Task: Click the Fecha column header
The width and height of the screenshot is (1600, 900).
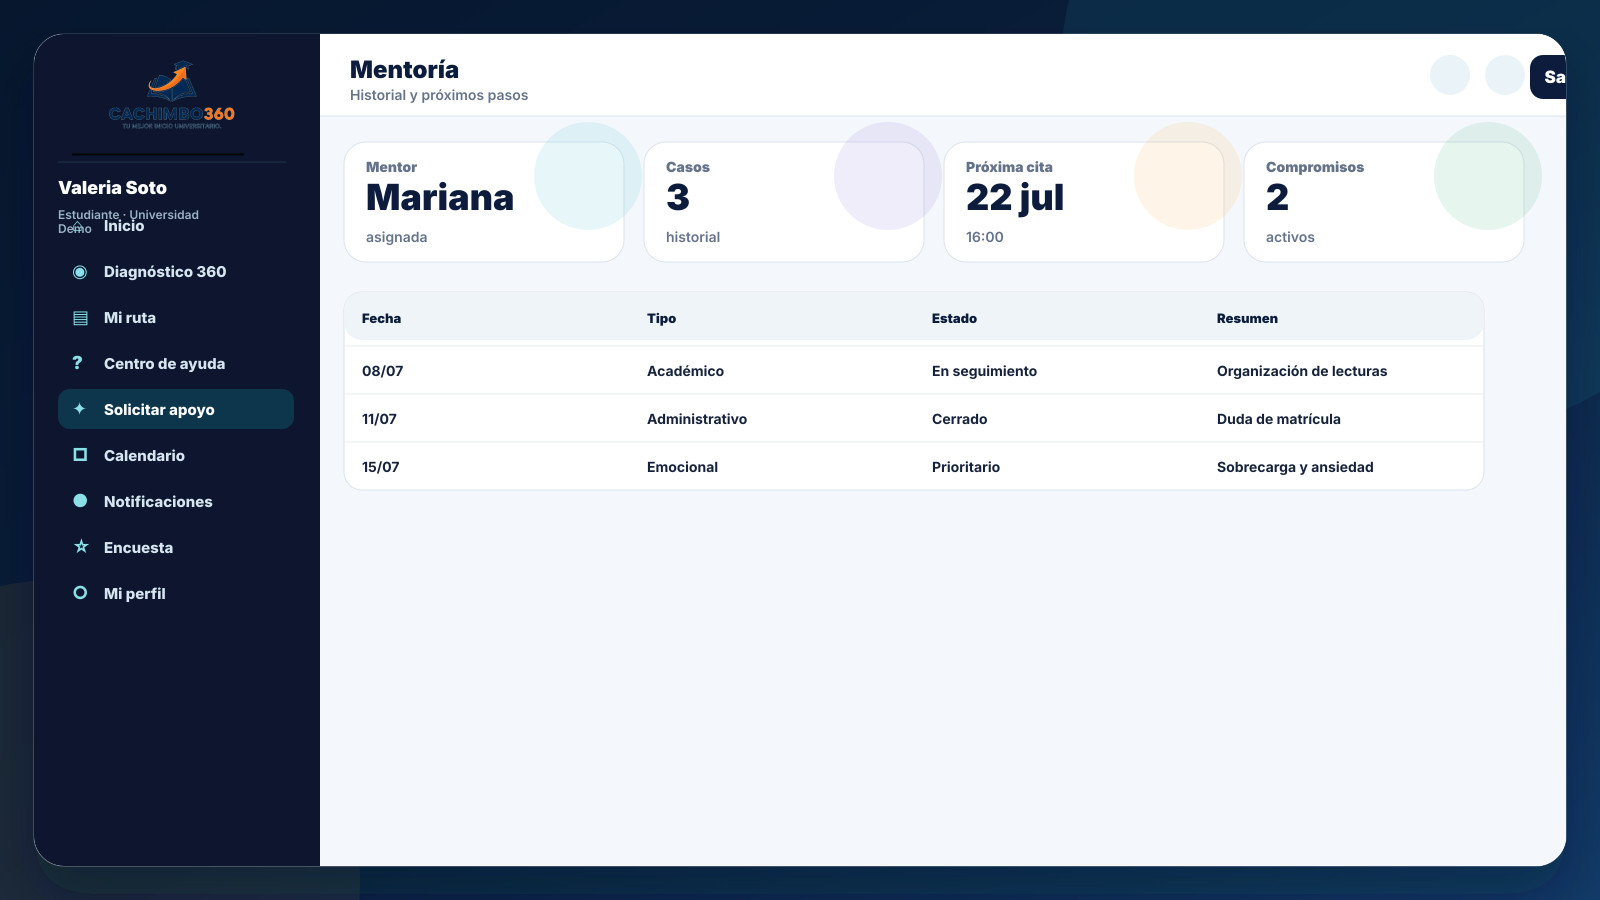Action: [x=381, y=318]
